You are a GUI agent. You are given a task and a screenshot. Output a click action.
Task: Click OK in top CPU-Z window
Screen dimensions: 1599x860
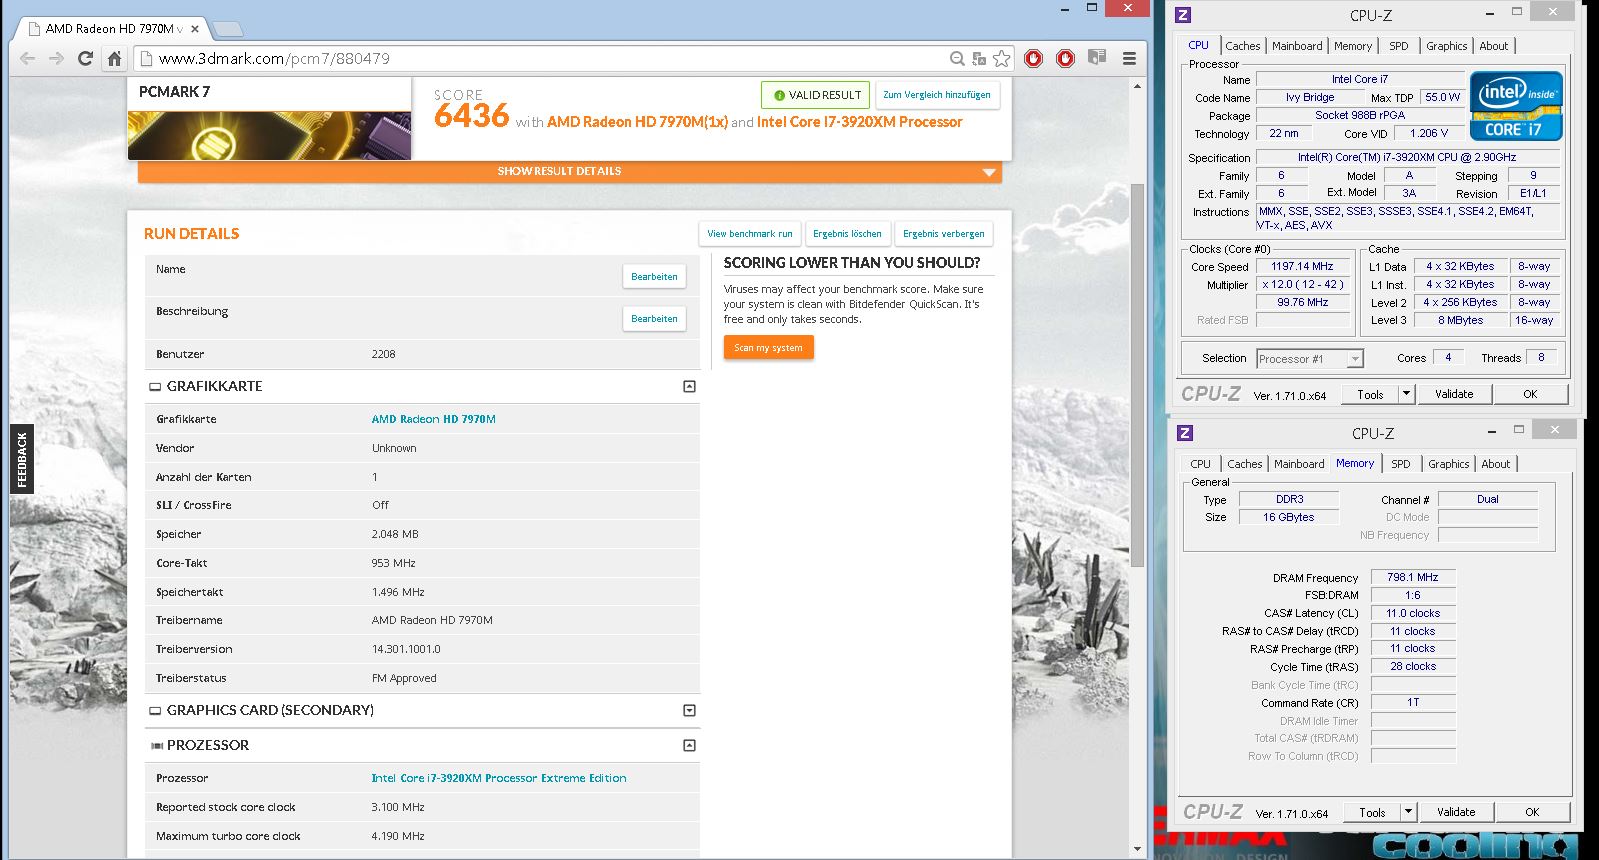pyautogui.click(x=1530, y=394)
